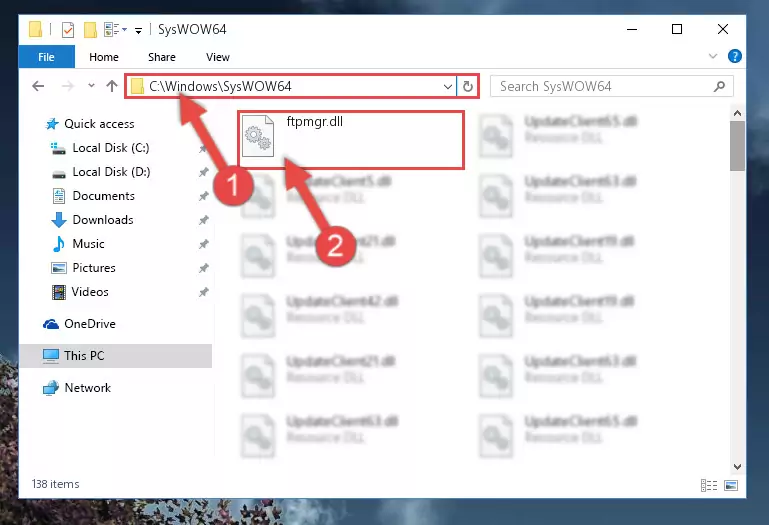769x525 pixels.
Task: Click the ftpmgr.dll file name
Action: [314, 122]
